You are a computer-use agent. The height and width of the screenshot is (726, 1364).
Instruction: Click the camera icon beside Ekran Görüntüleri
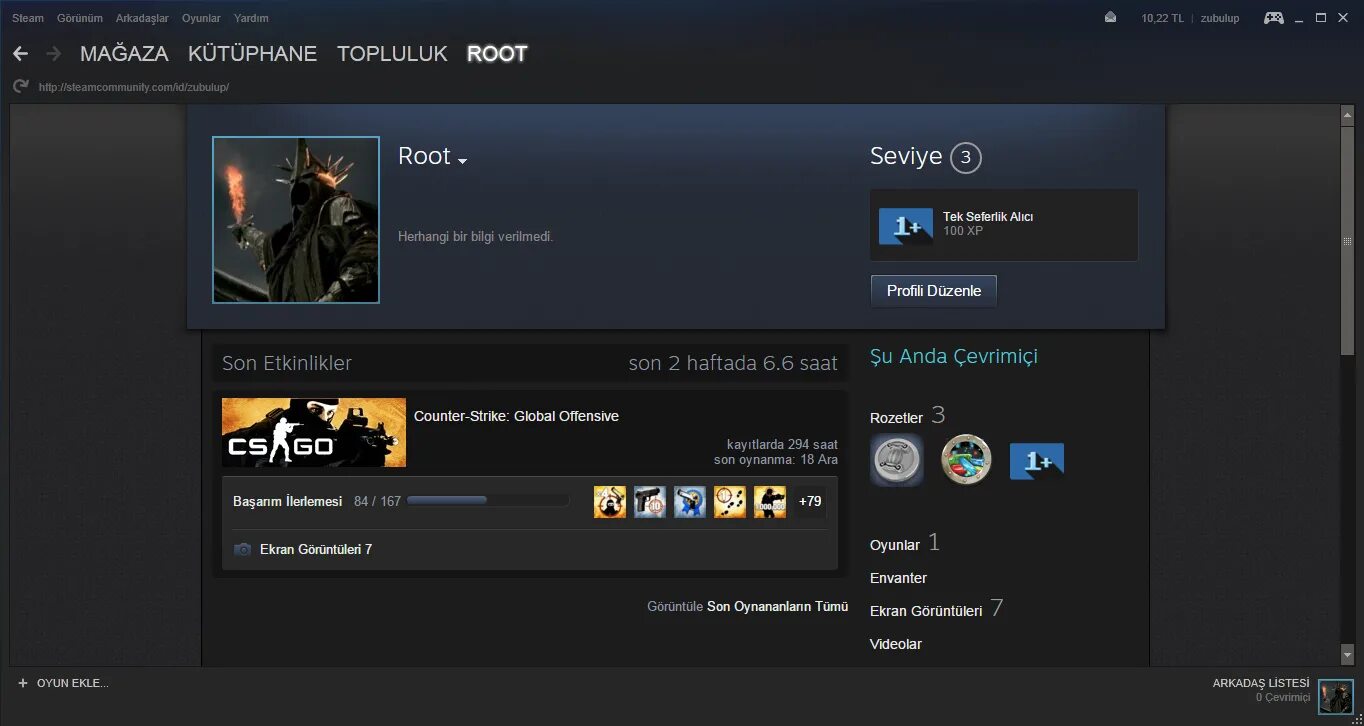pyautogui.click(x=242, y=549)
